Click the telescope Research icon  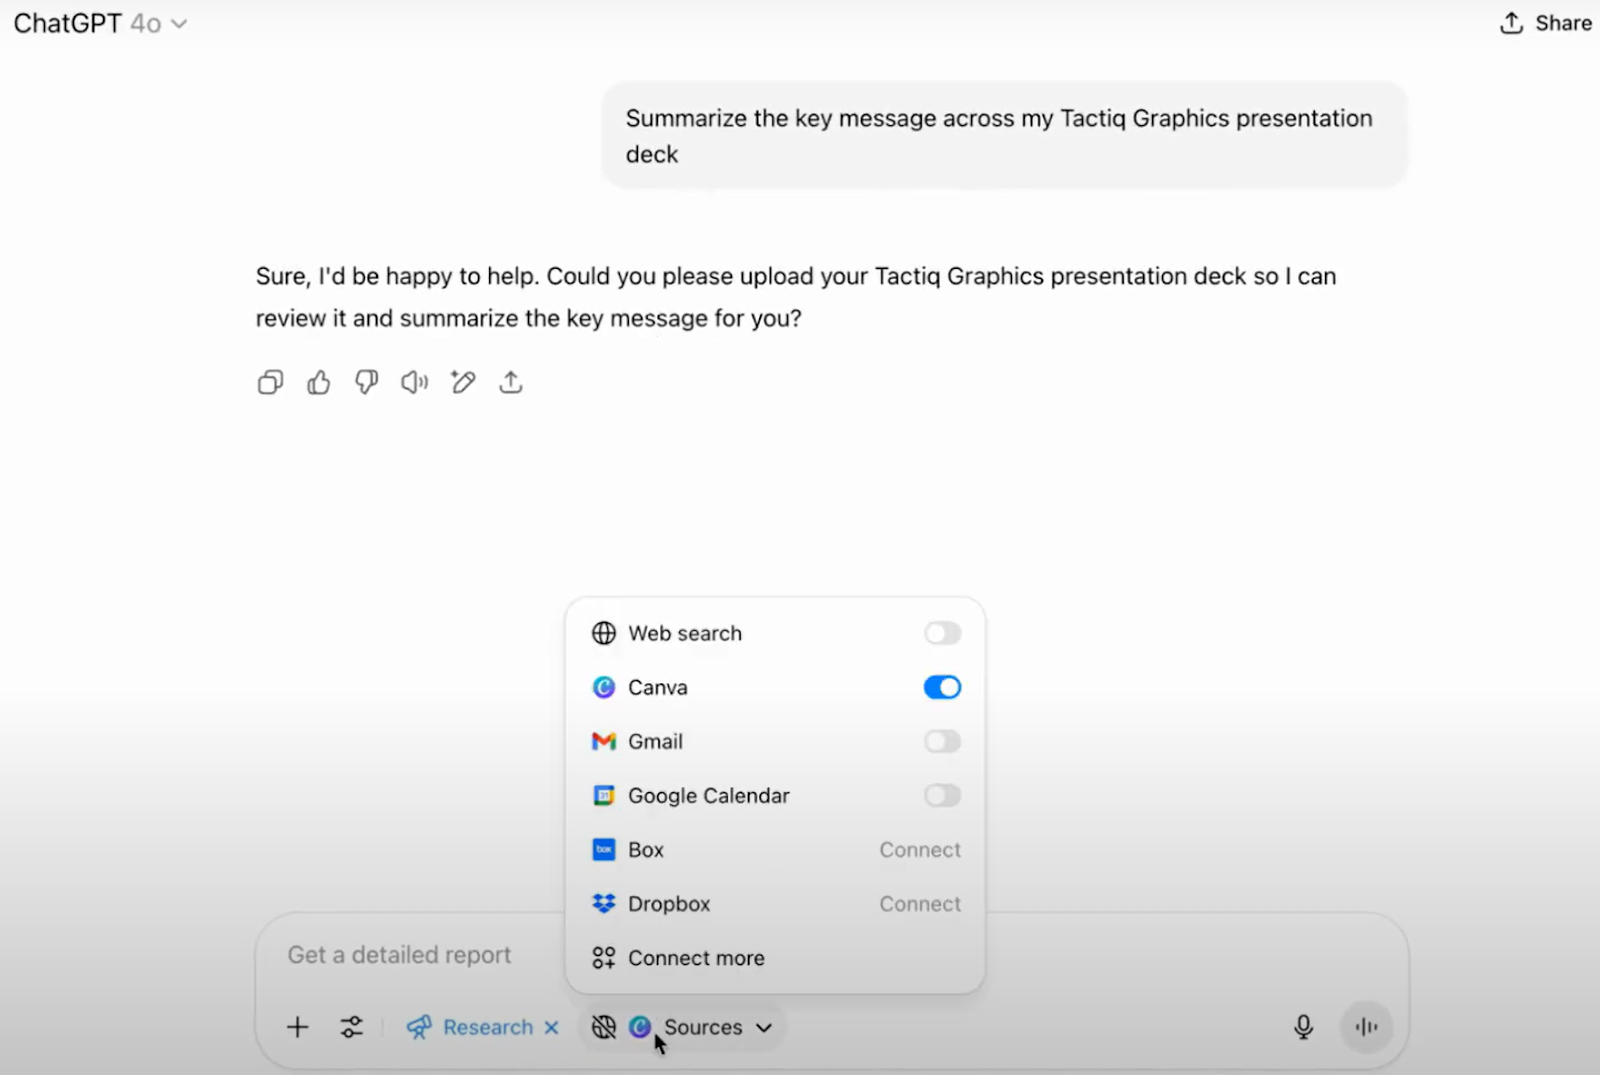(419, 1027)
